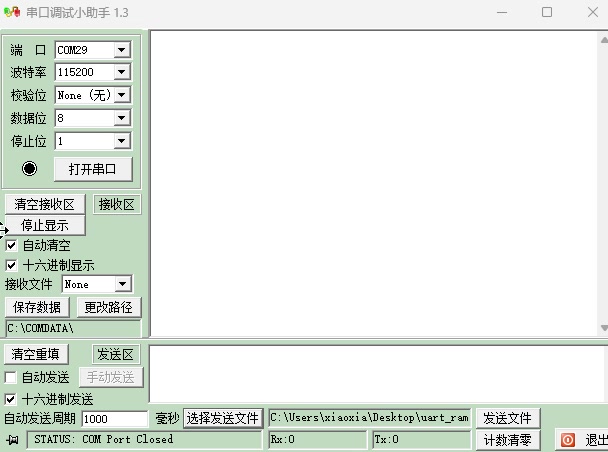
Task: Click 停止显示 stop display button
Action: pyautogui.click(x=45, y=225)
